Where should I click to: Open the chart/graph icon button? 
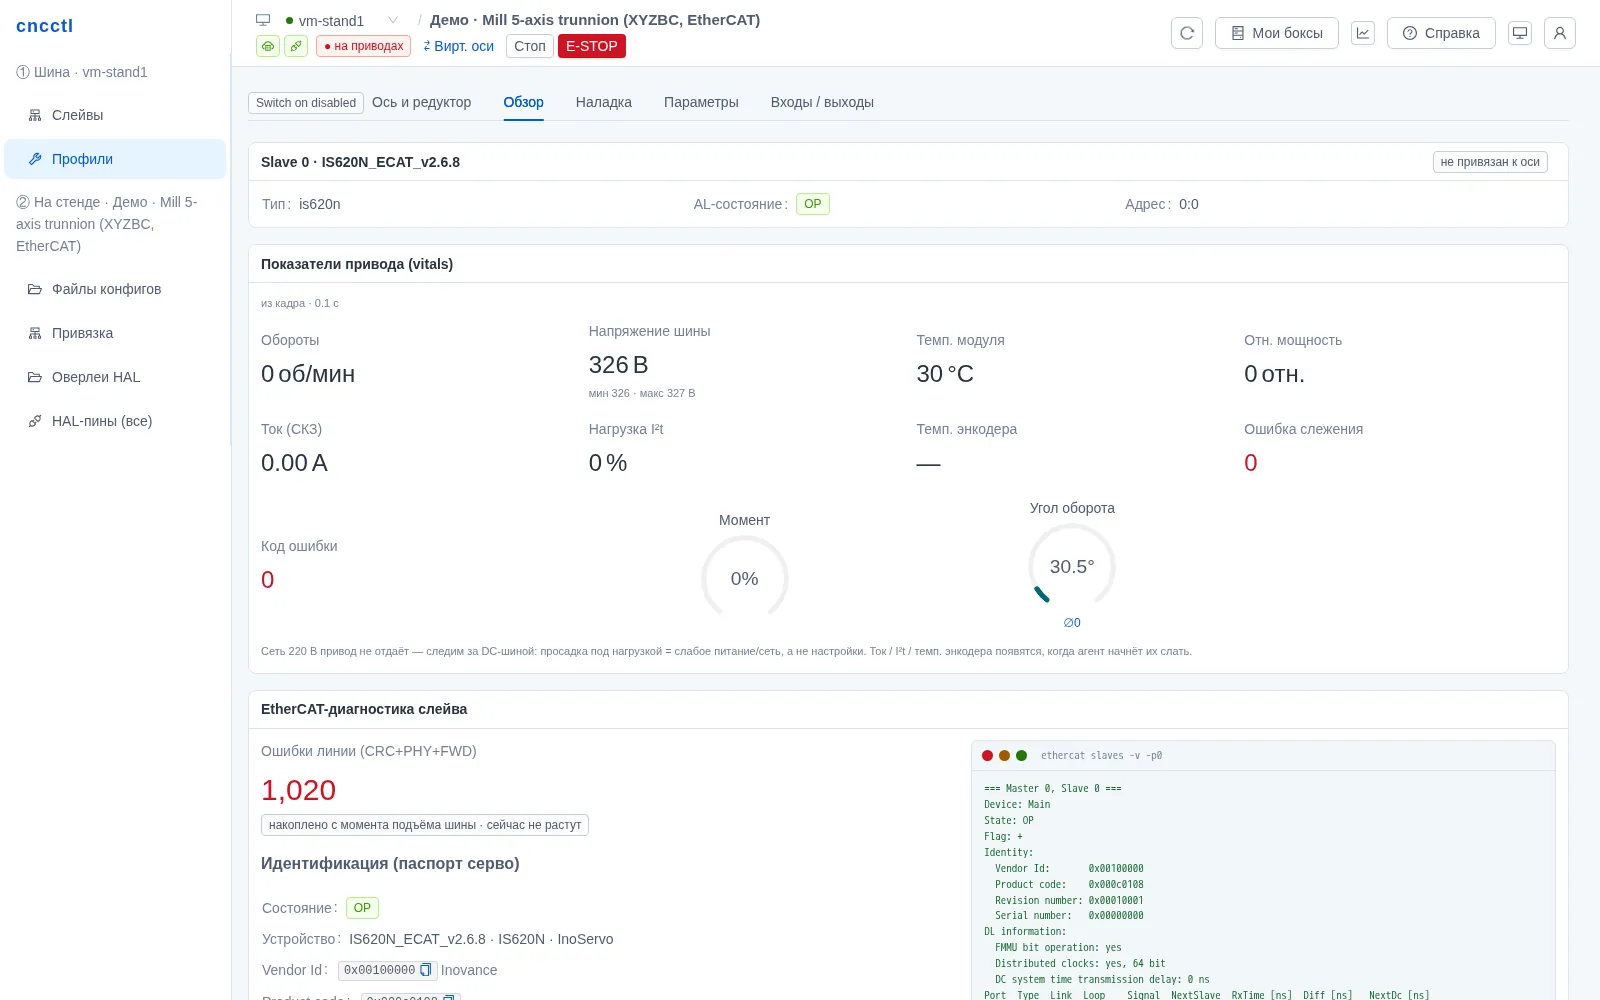[x=1363, y=33]
